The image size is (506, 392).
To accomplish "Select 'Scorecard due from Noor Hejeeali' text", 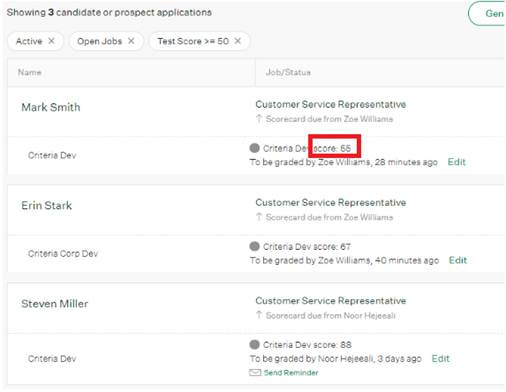I will click(x=331, y=315).
